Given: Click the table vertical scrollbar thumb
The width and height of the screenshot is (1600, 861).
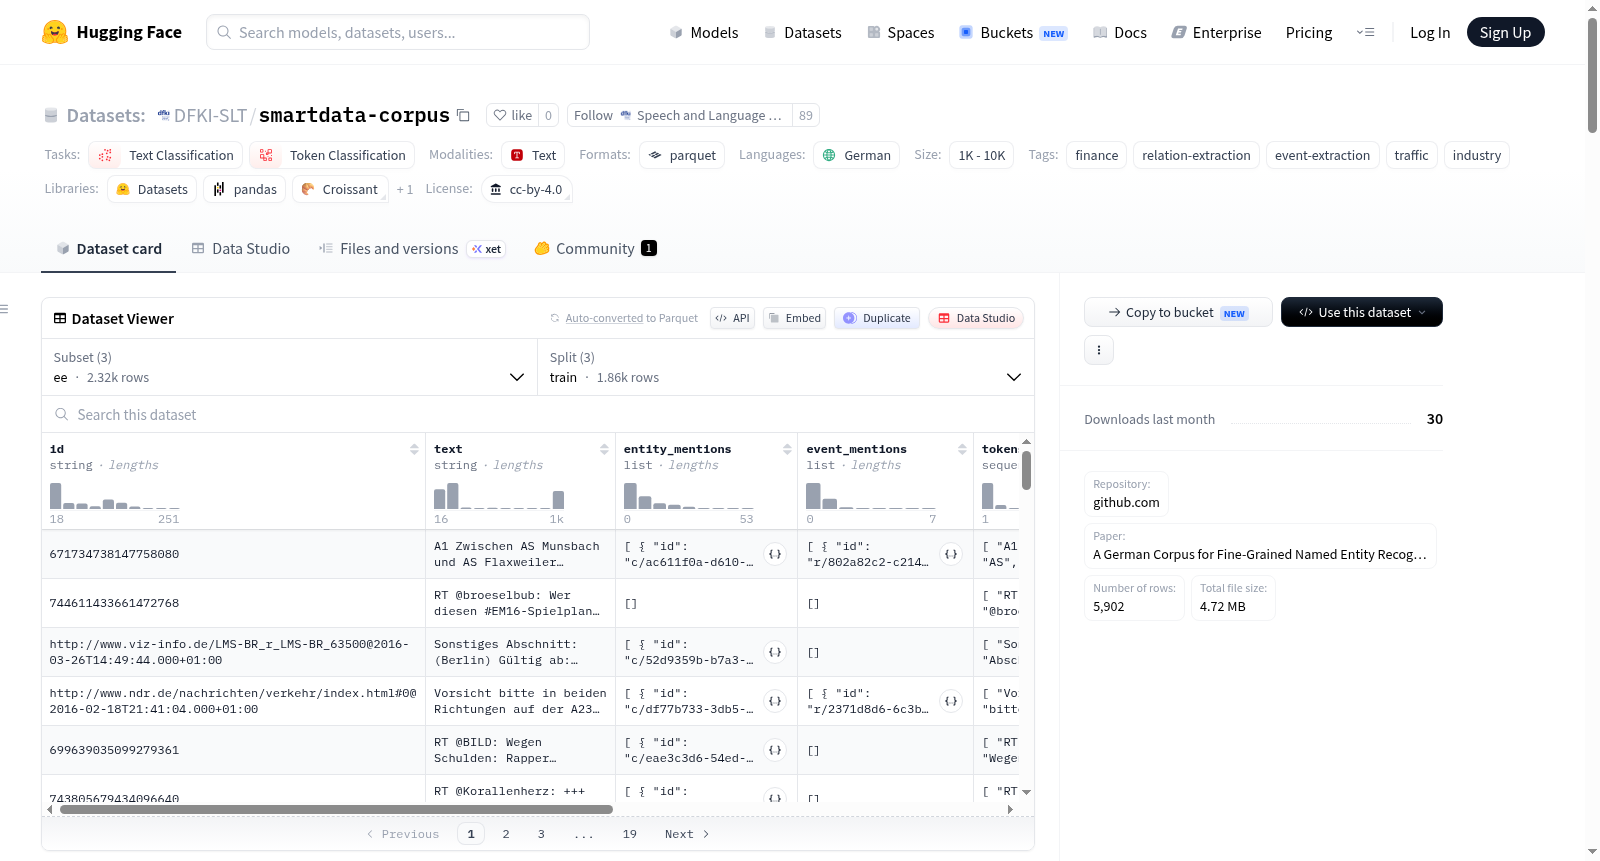Looking at the screenshot, I should click(1026, 470).
